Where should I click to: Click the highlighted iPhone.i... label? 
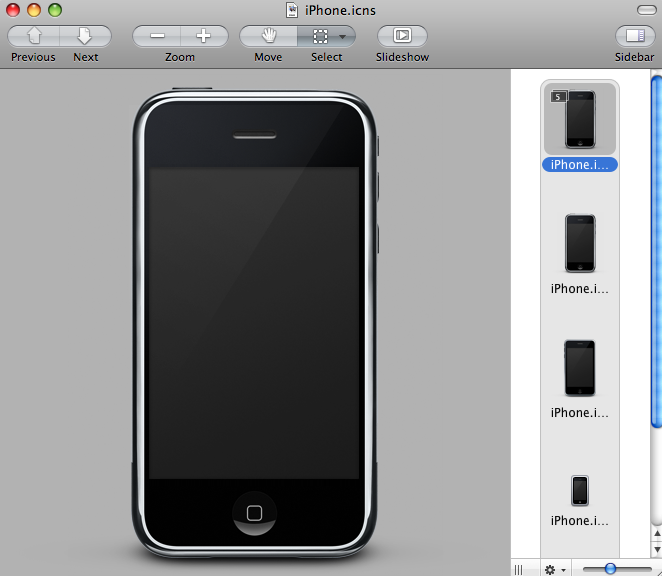[580, 165]
